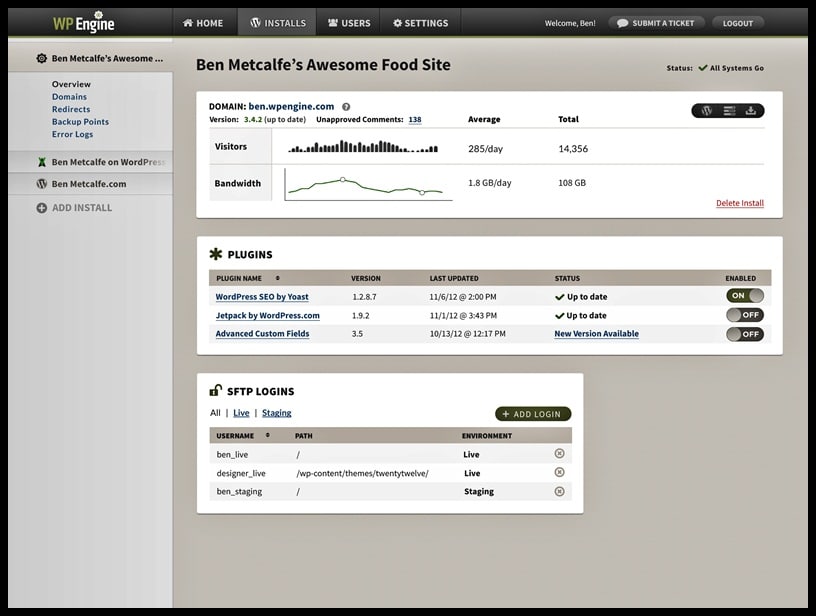Open the Home tab
Image resolution: width=816 pixels, height=616 pixels.
point(203,23)
